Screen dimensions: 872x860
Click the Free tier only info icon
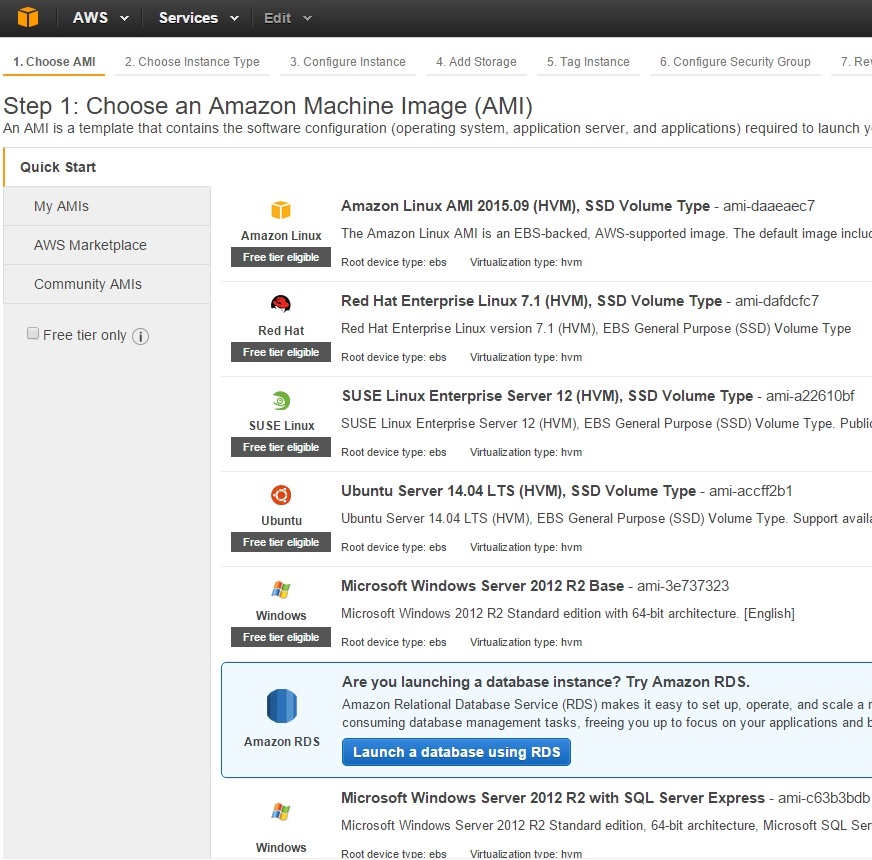[141, 337]
